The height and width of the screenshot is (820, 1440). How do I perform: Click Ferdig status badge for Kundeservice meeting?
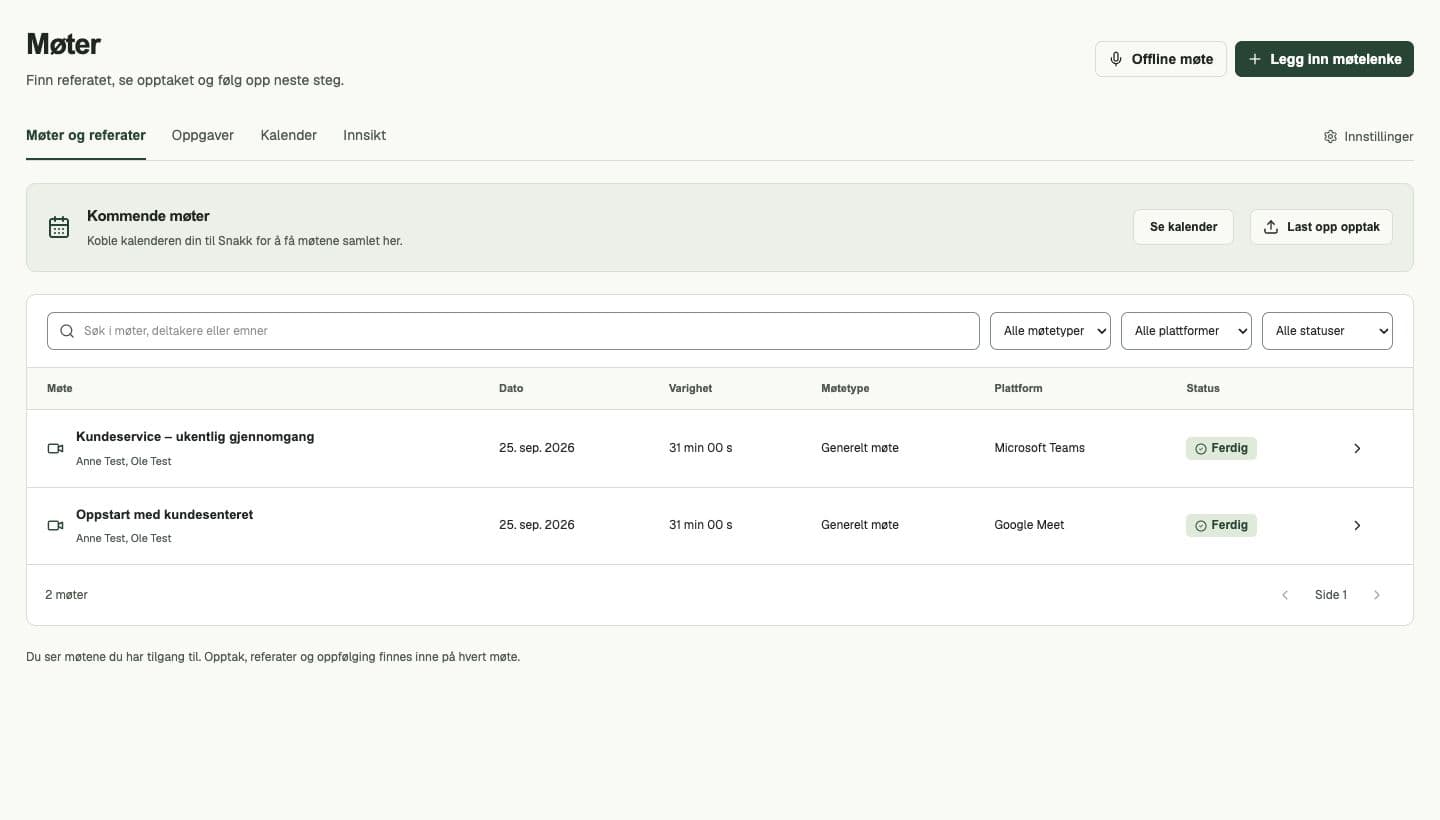click(x=1221, y=448)
